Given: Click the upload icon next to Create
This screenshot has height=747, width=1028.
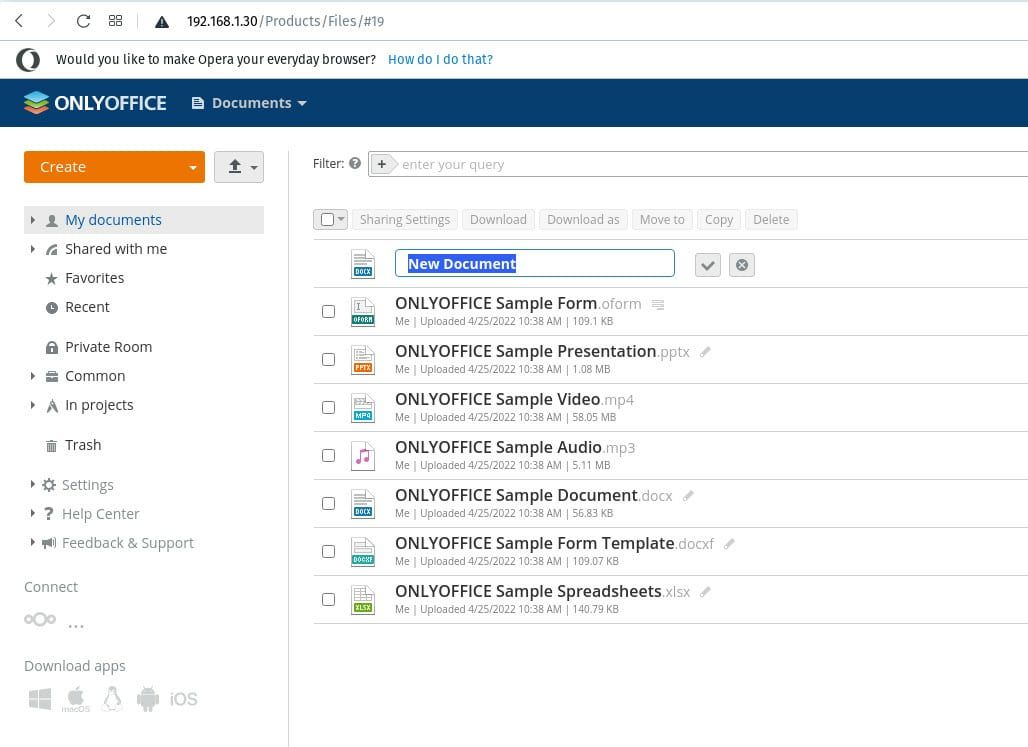Looking at the screenshot, I should 232,166.
